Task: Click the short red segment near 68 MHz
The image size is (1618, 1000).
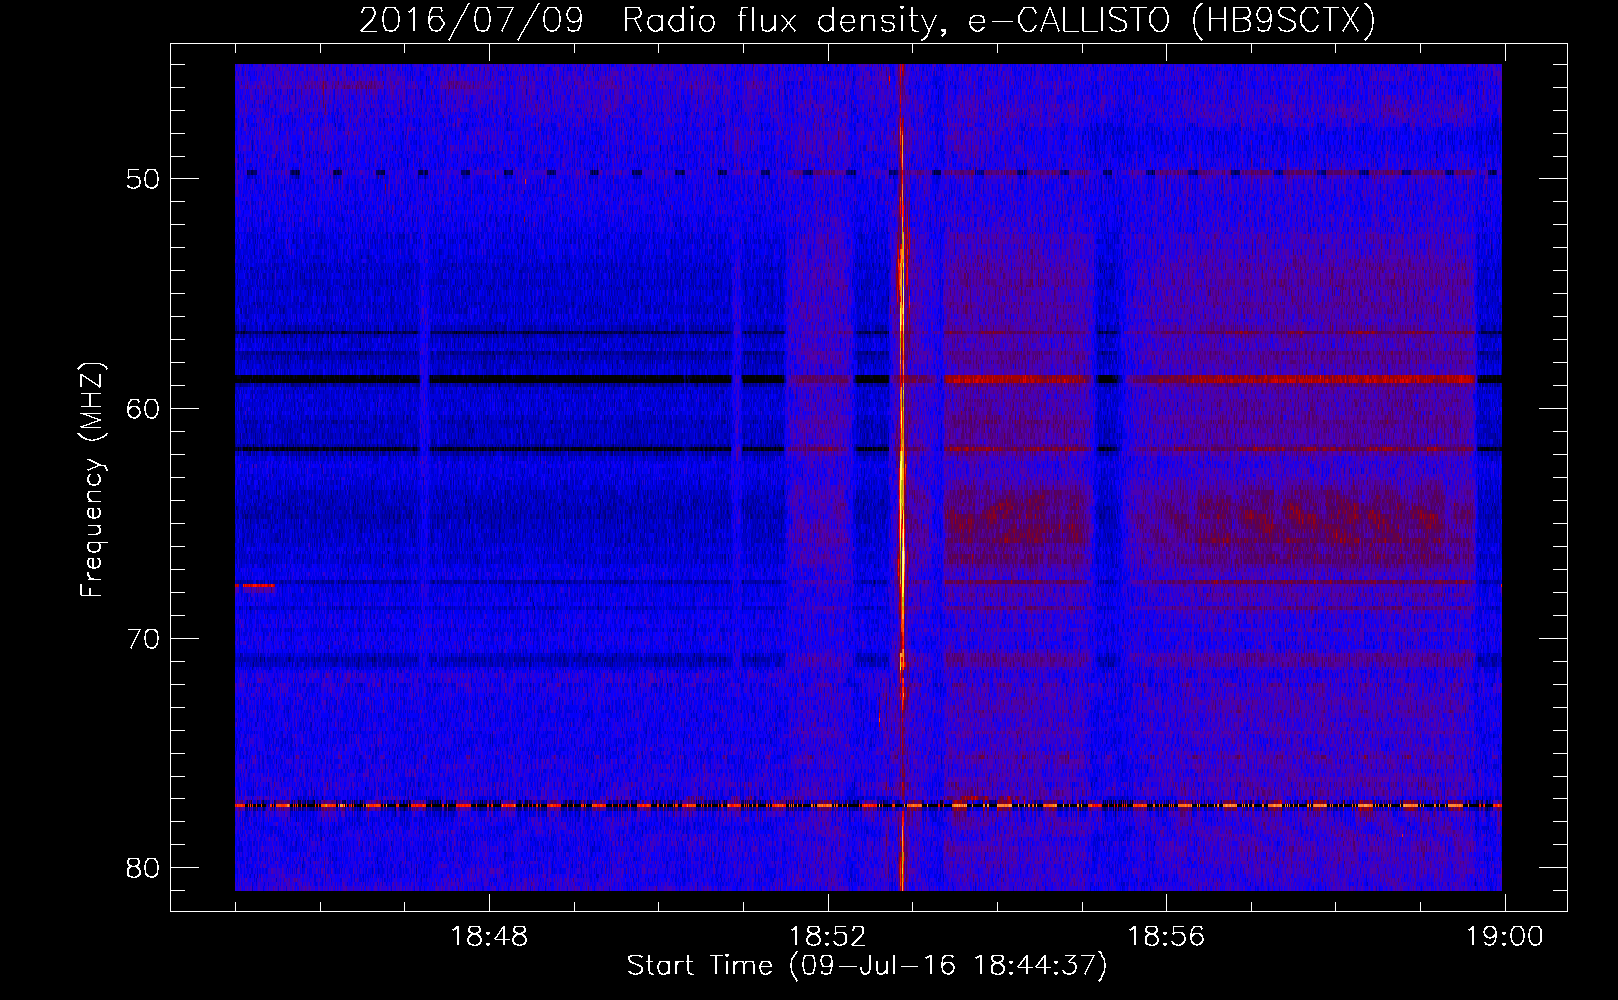Action: point(255,585)
